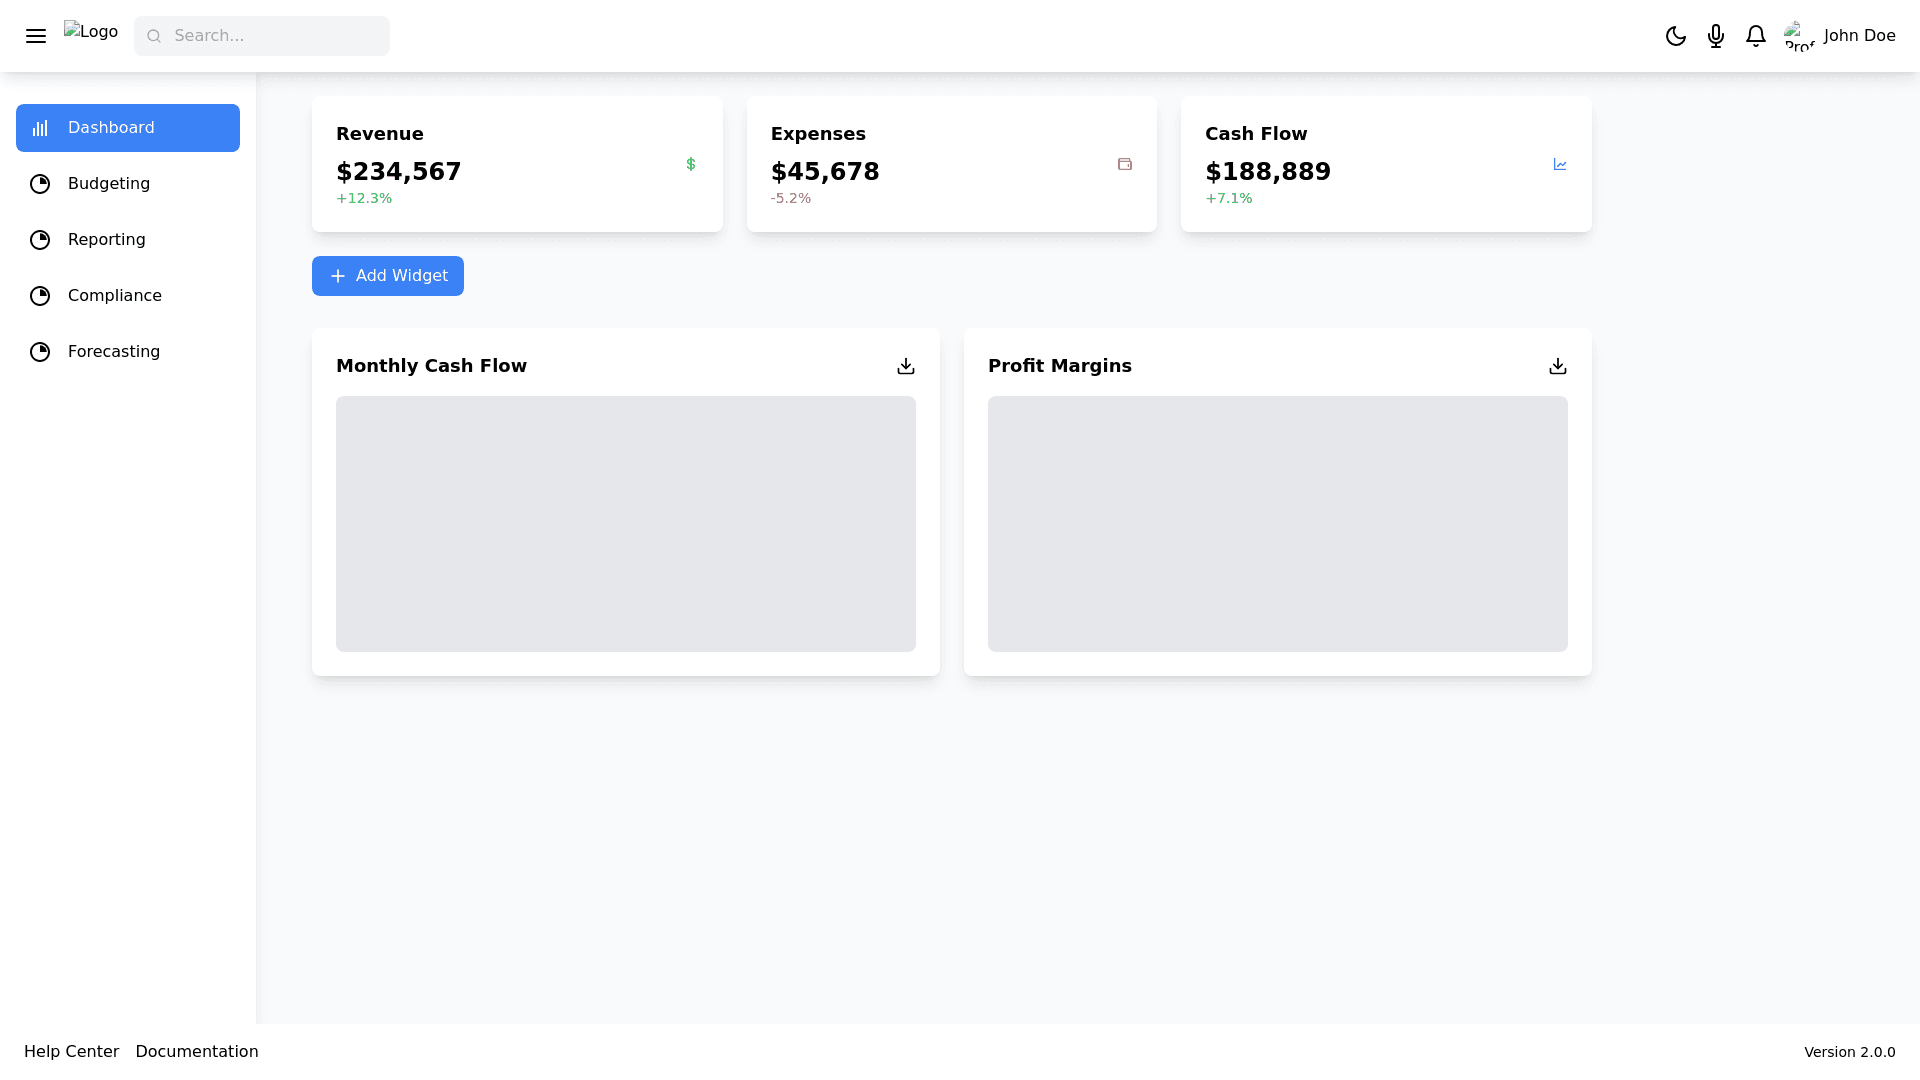The height and width of the screenshot is (1080, 1920).
Task: Click the Expenses wallet icon
Action: [x=1125, y=164]
